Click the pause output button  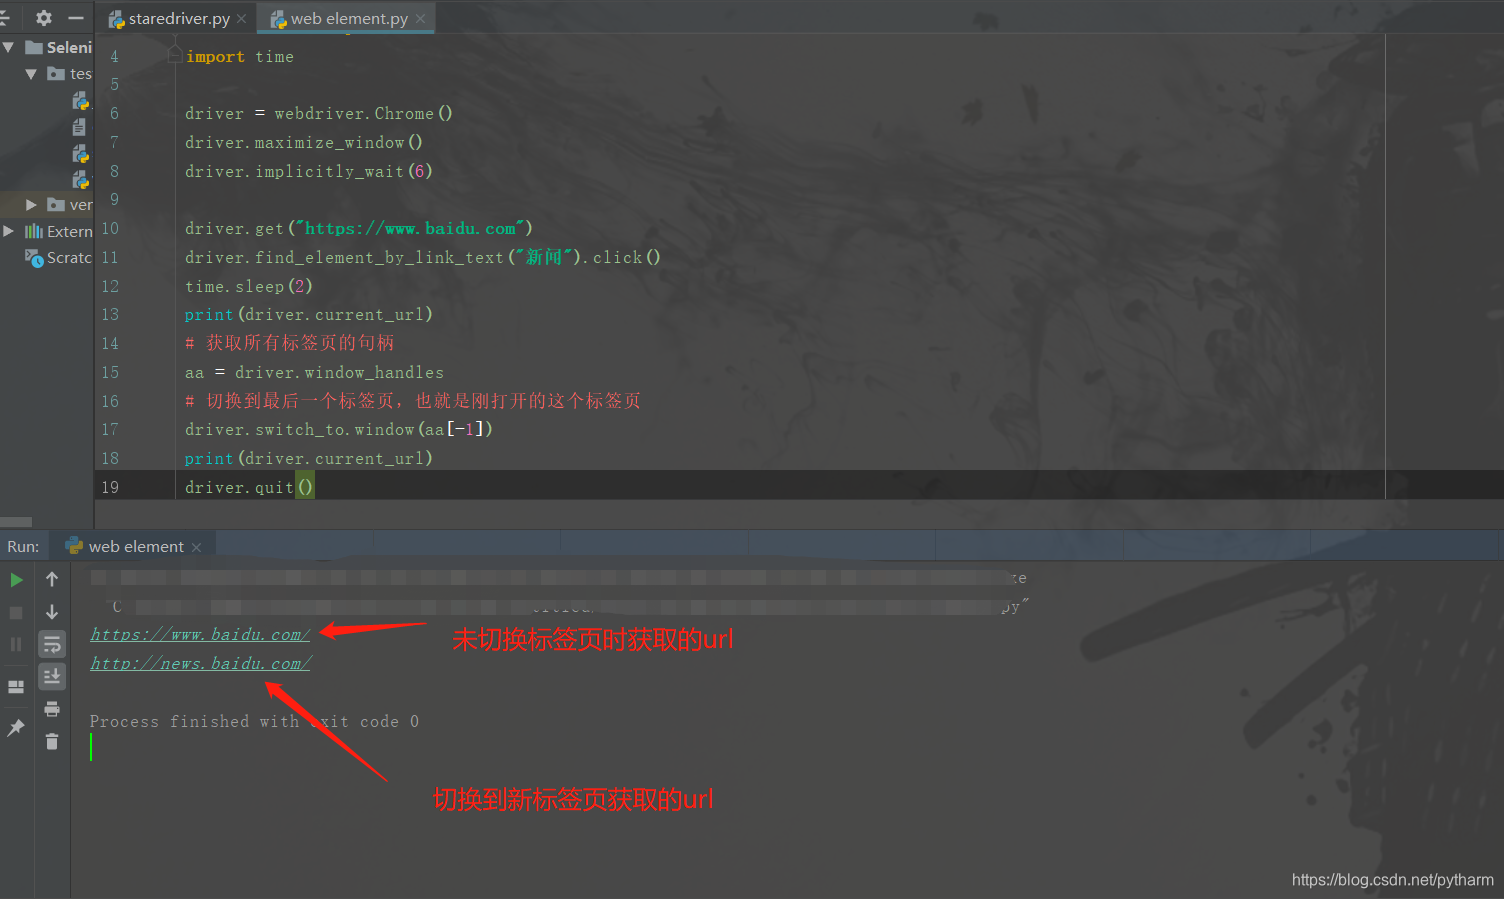click(x=16, y=644)
